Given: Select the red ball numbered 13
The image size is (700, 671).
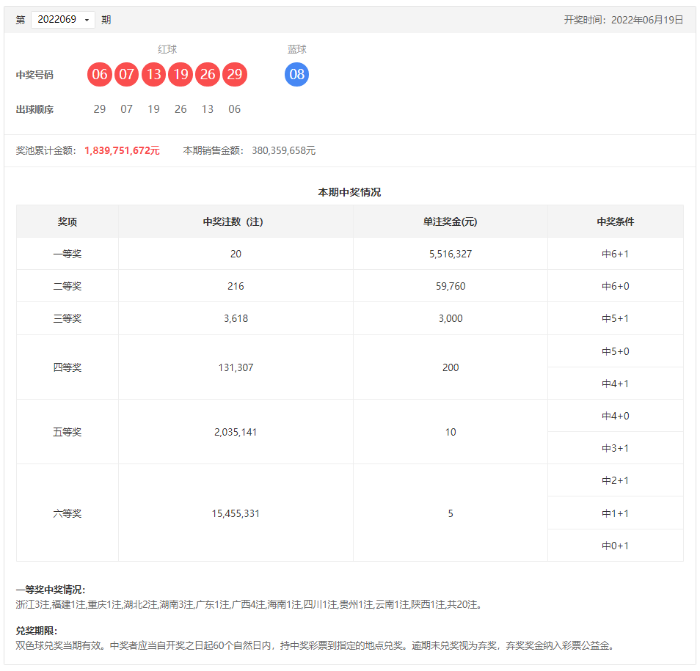Looking at the screenshot, I should [x=153, y=75].
